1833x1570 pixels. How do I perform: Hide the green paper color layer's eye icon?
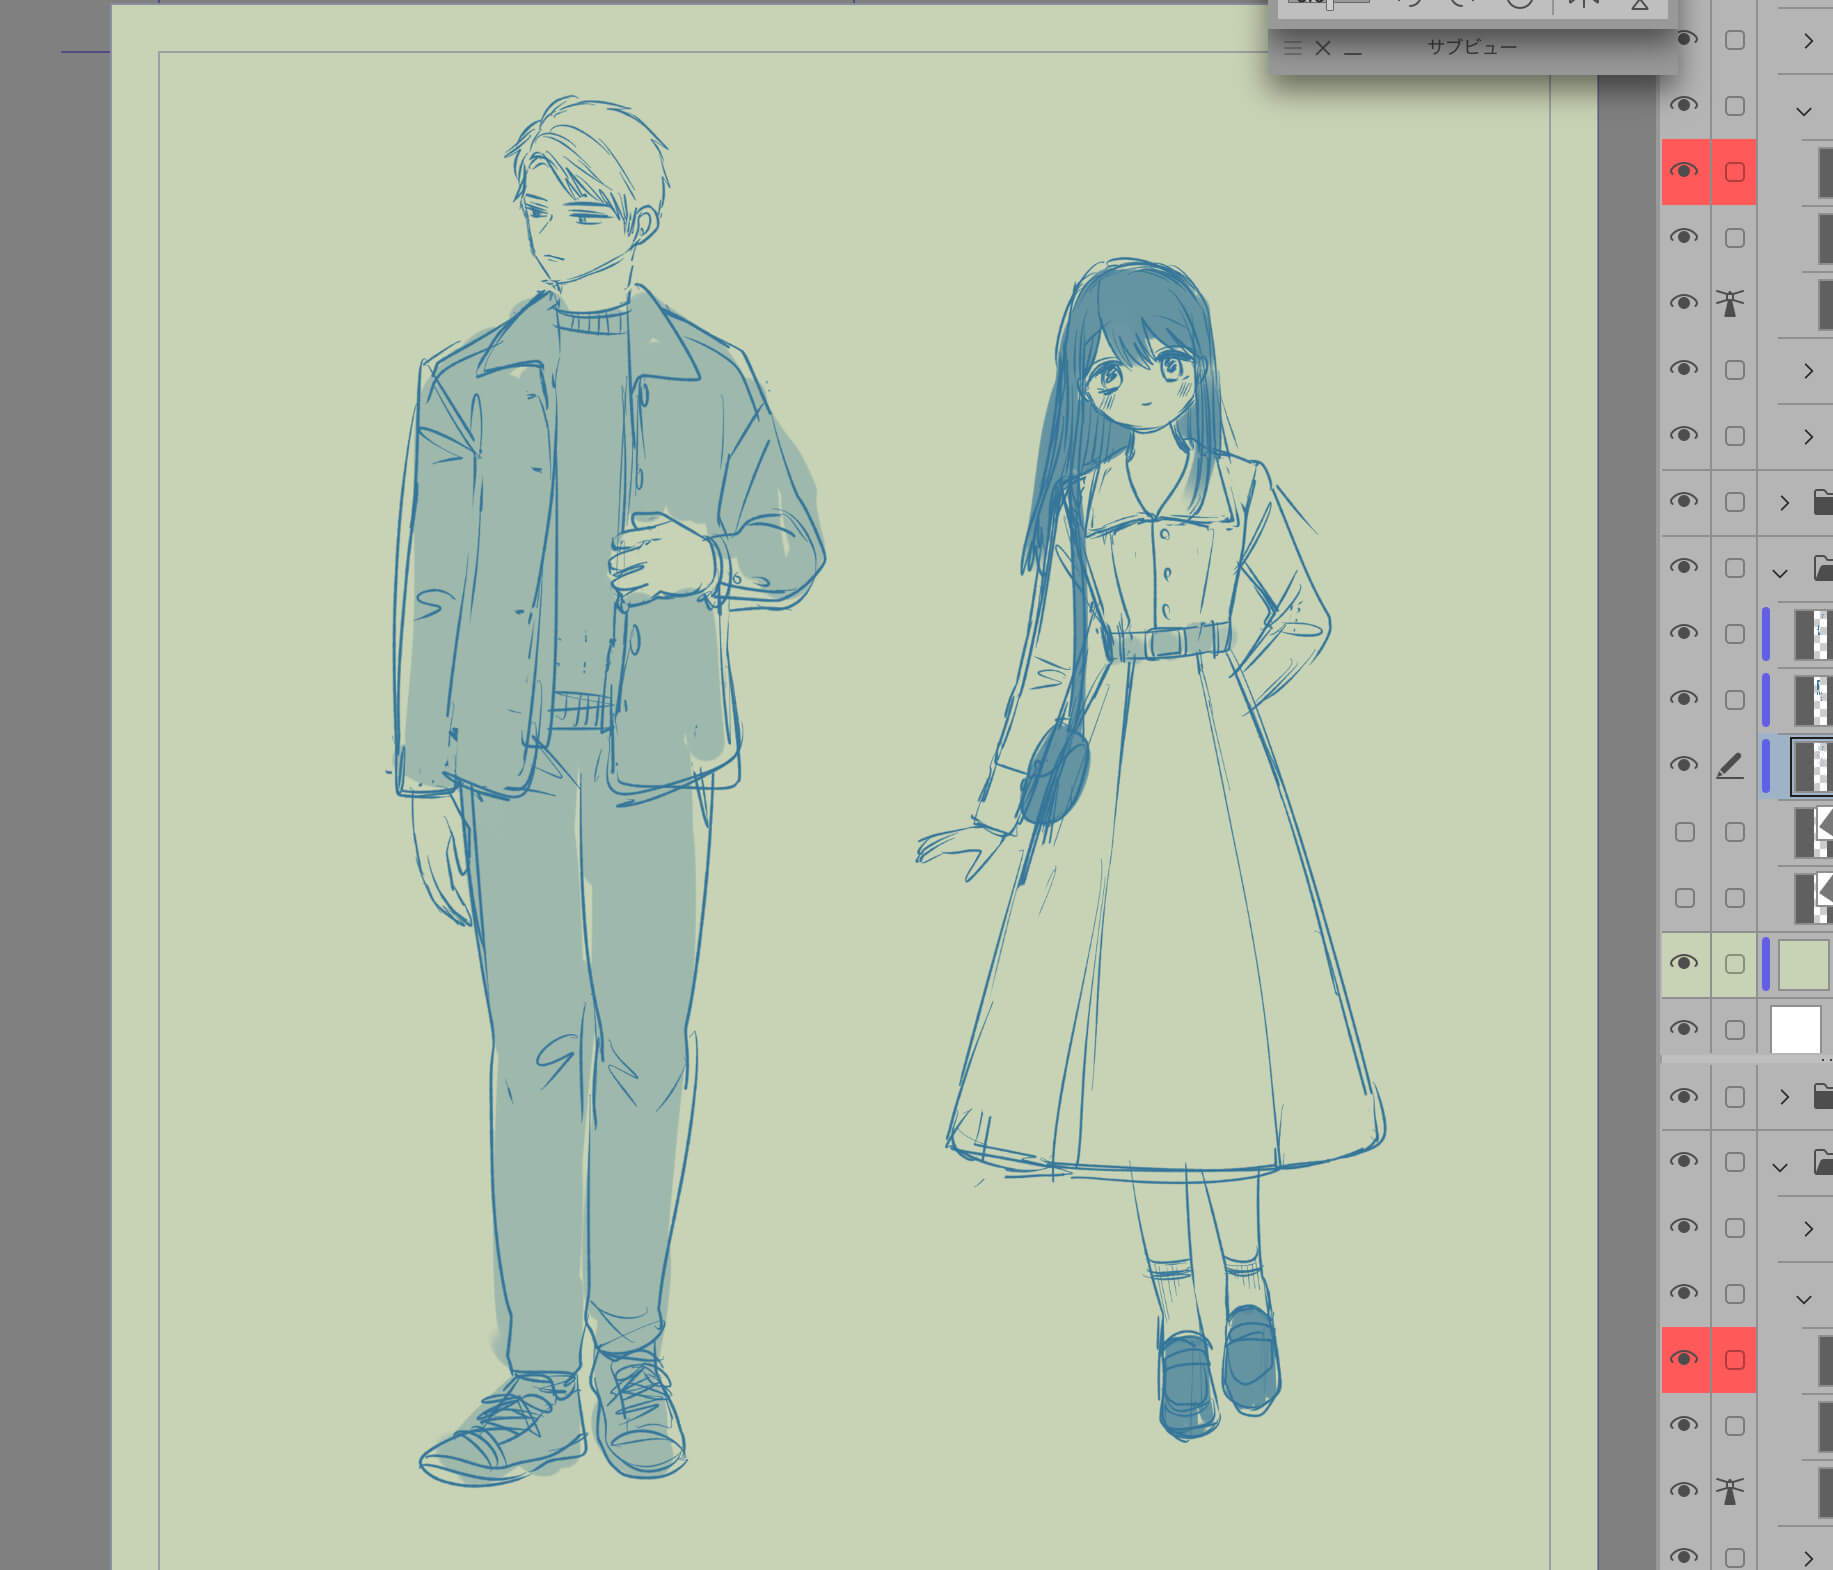pyautogui.click(x=1684, y=963)
